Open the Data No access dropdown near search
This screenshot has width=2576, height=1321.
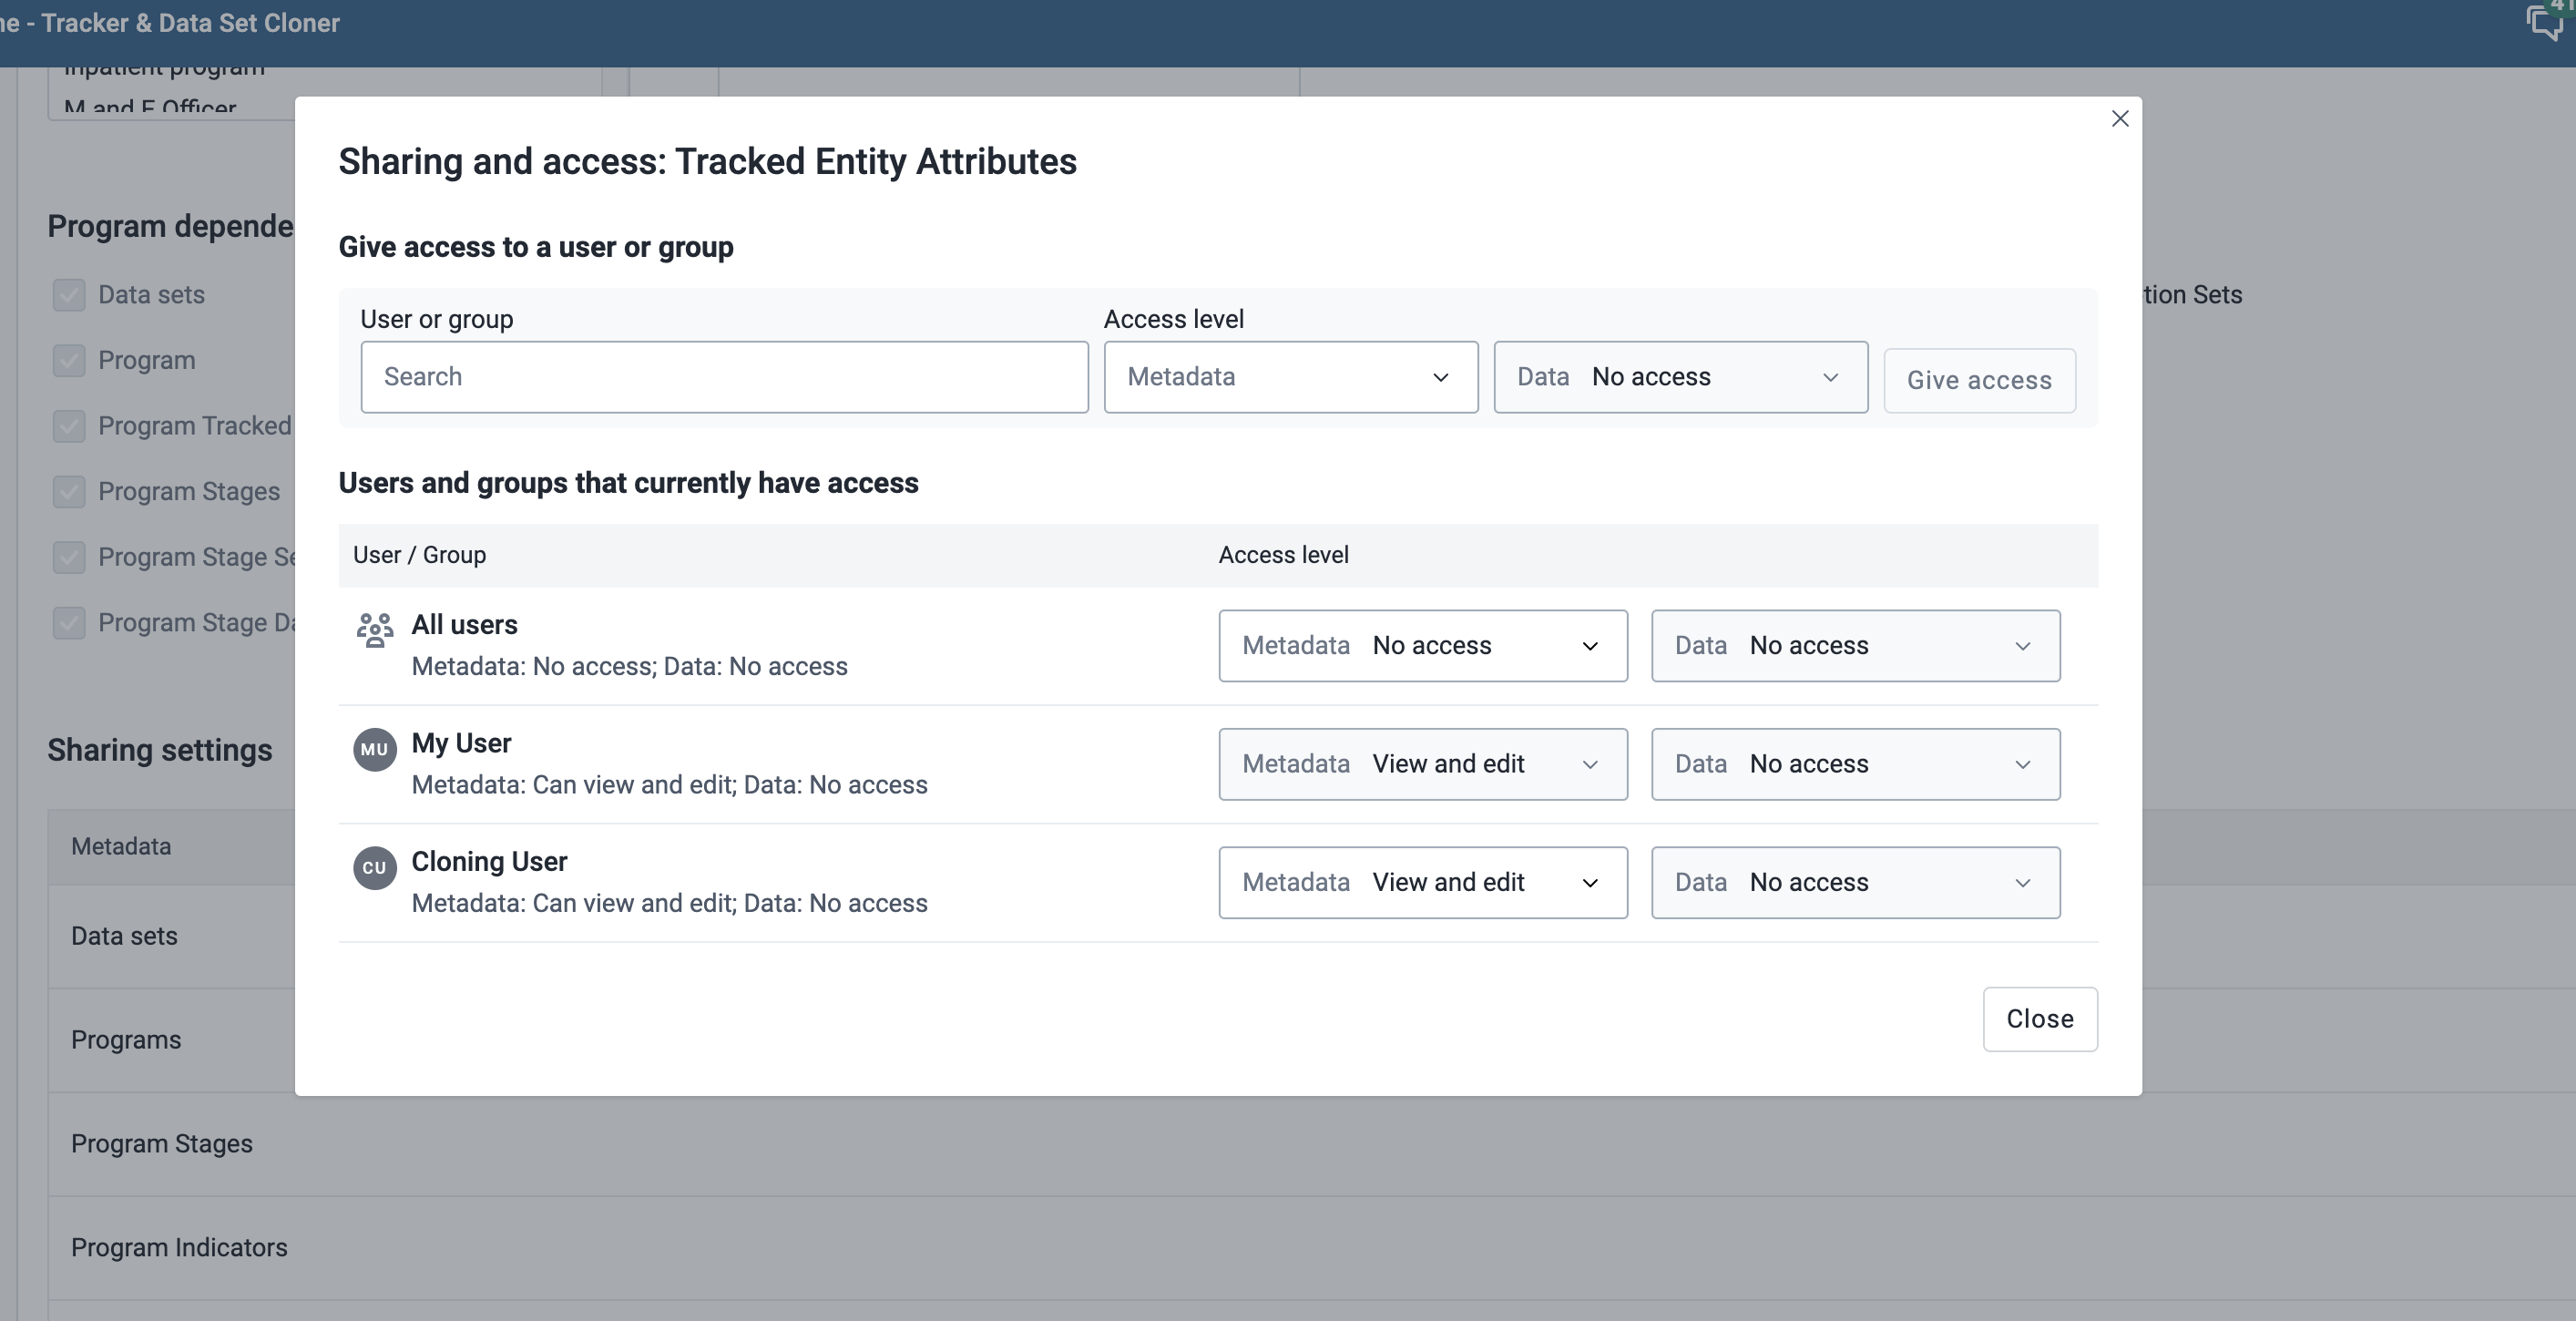pos(1680,377)
